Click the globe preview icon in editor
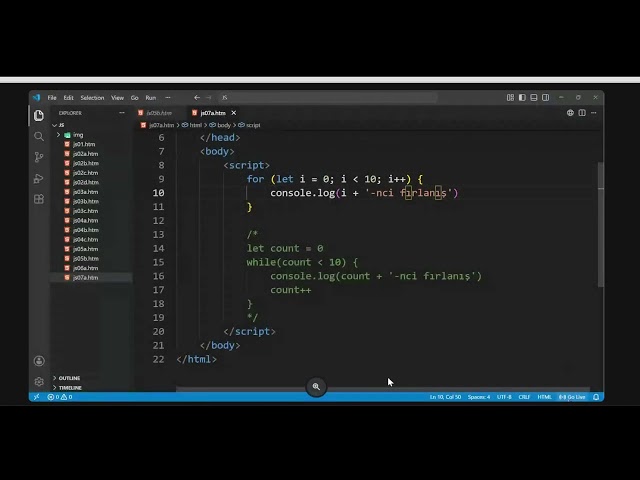This screenshot has width=640, height=480. (x=570, y=113)
